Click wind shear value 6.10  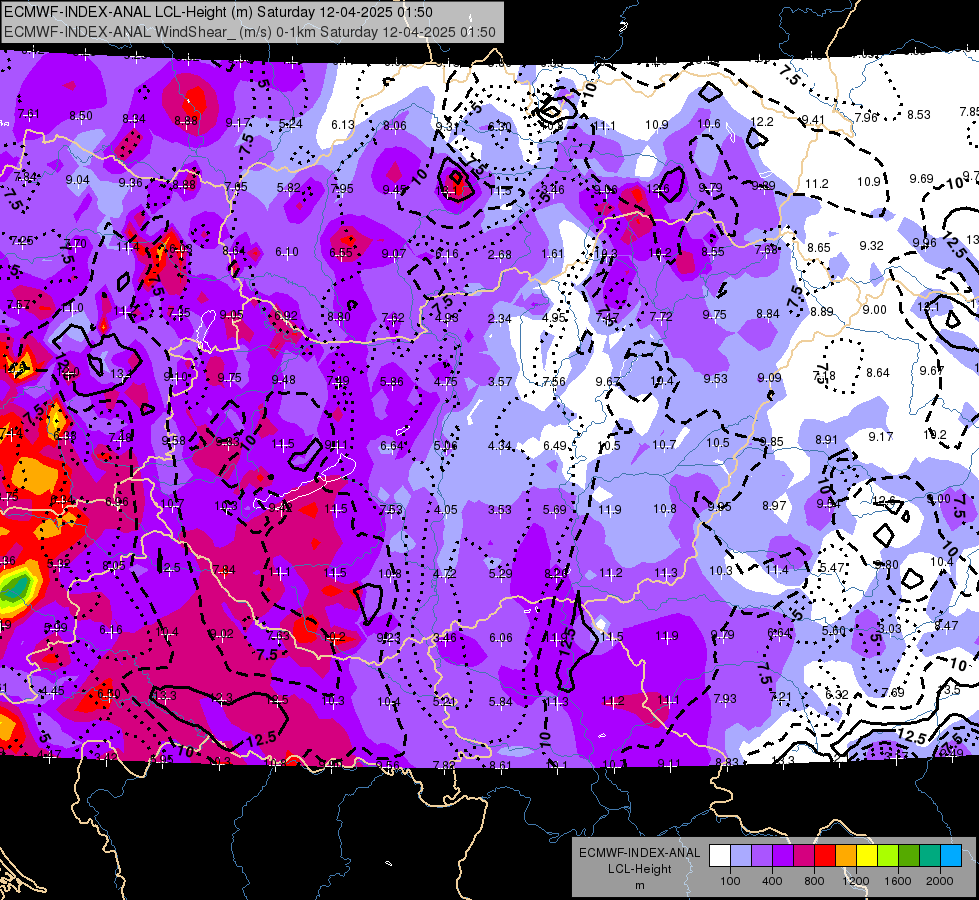point(287,252)
